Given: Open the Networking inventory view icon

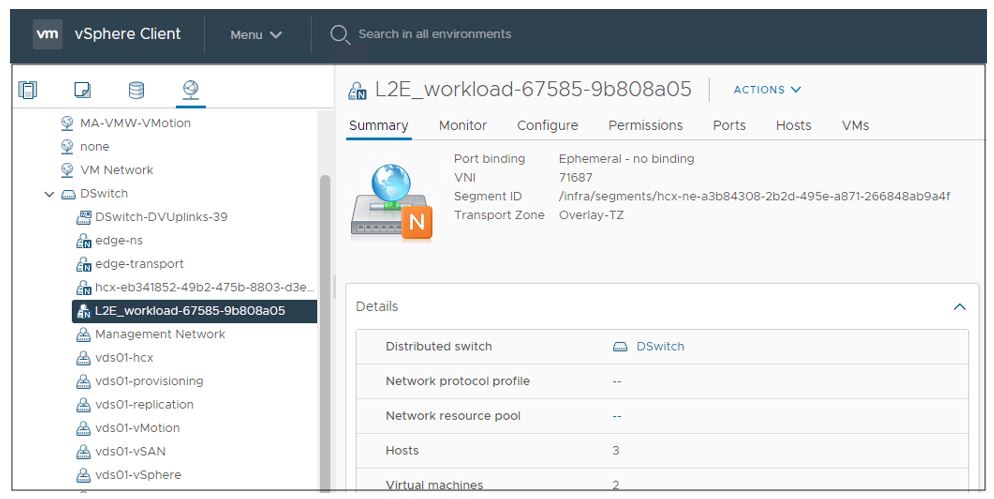Looking at the screenshot, I should (191, 89).
